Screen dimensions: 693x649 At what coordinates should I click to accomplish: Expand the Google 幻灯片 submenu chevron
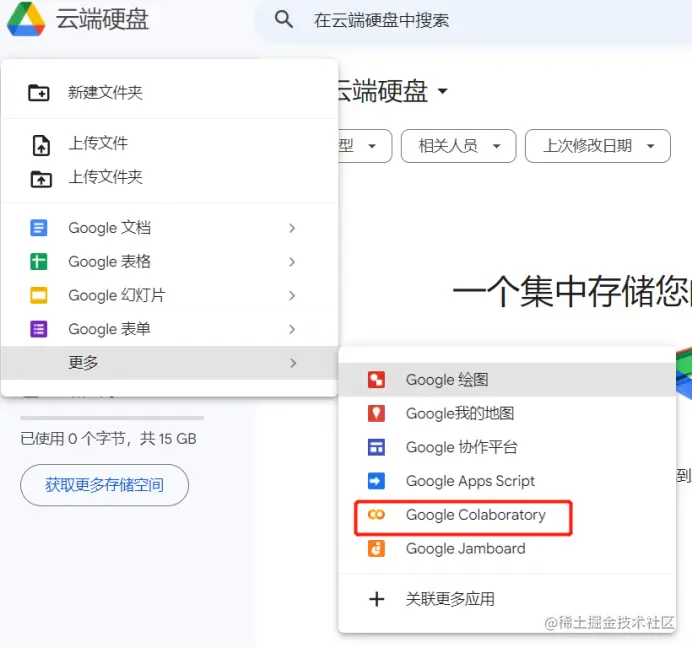tap(292, 295)
